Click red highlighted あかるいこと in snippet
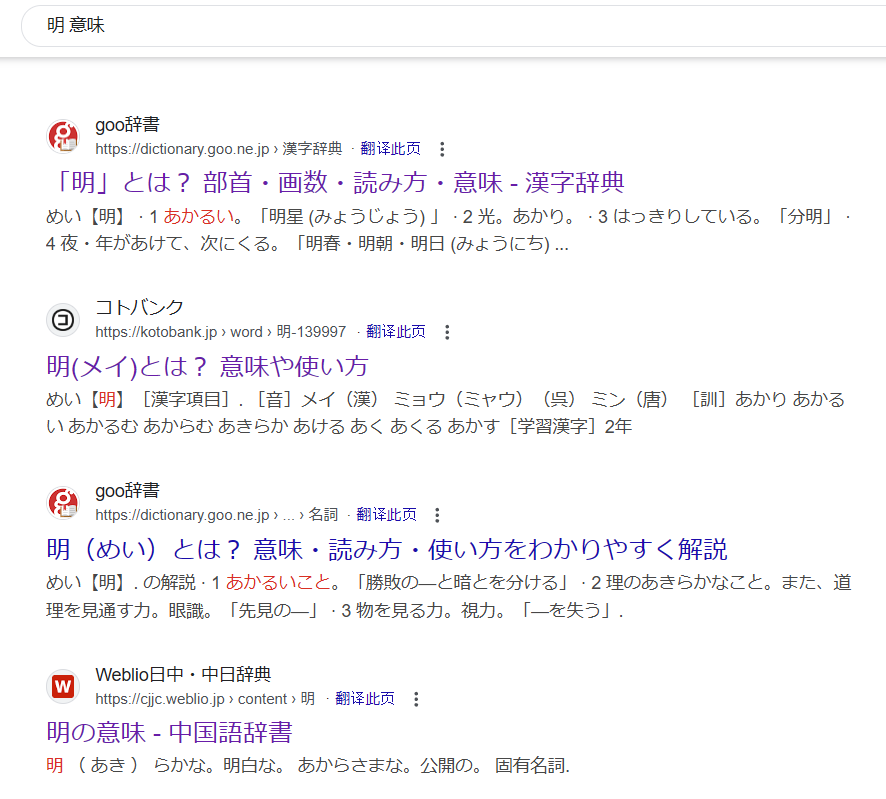 coord(278,583)
